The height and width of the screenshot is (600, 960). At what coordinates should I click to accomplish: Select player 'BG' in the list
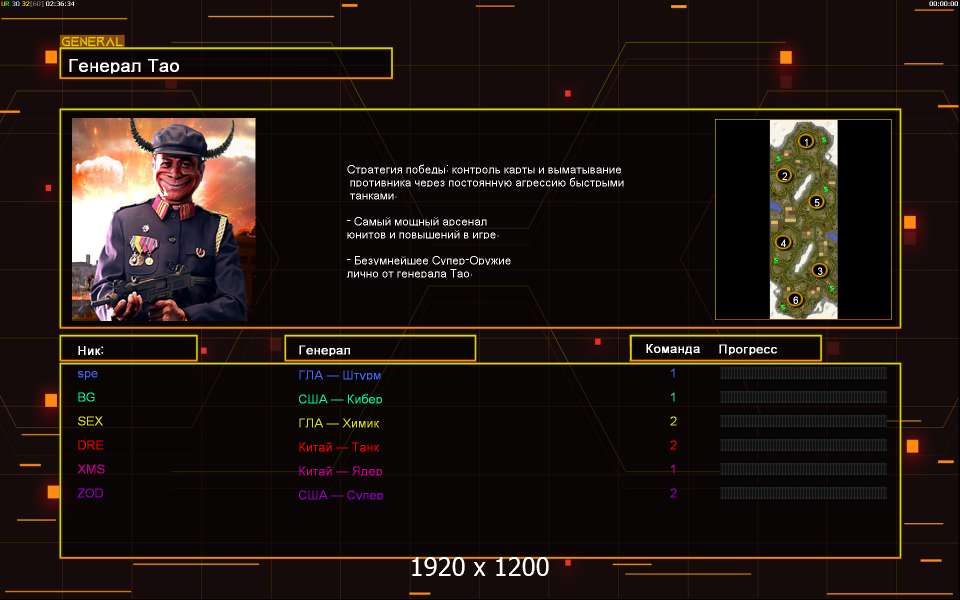point(86,397)
